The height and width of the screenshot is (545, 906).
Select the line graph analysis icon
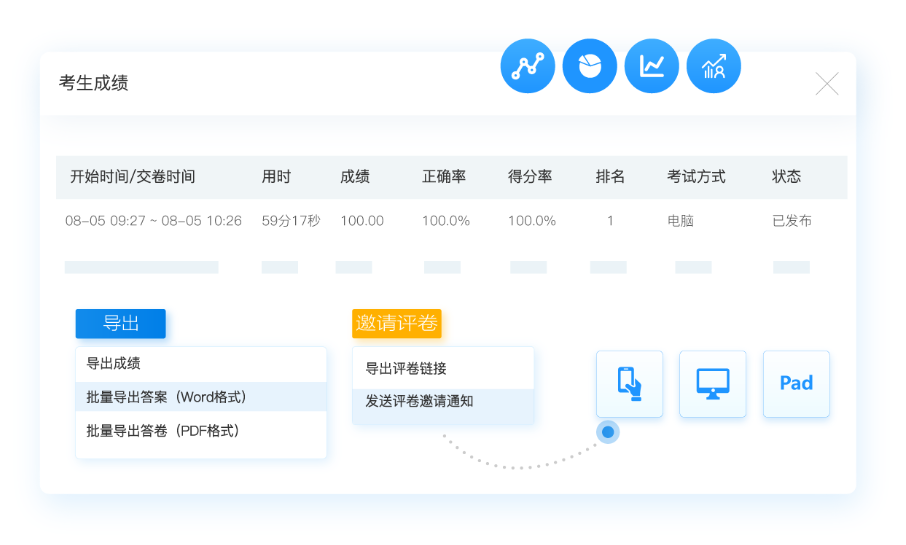pyautogui.click(x=651, y=67)
